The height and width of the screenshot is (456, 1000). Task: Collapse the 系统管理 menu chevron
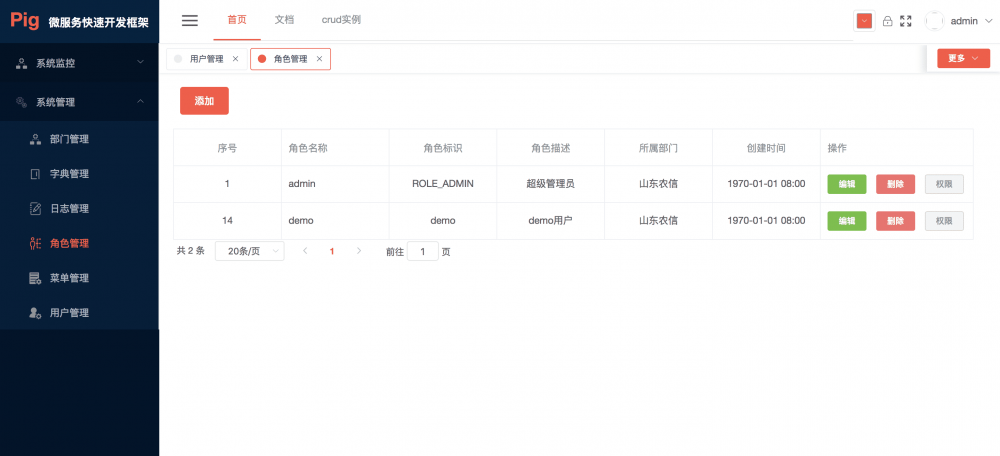click(x=140, y=101)
